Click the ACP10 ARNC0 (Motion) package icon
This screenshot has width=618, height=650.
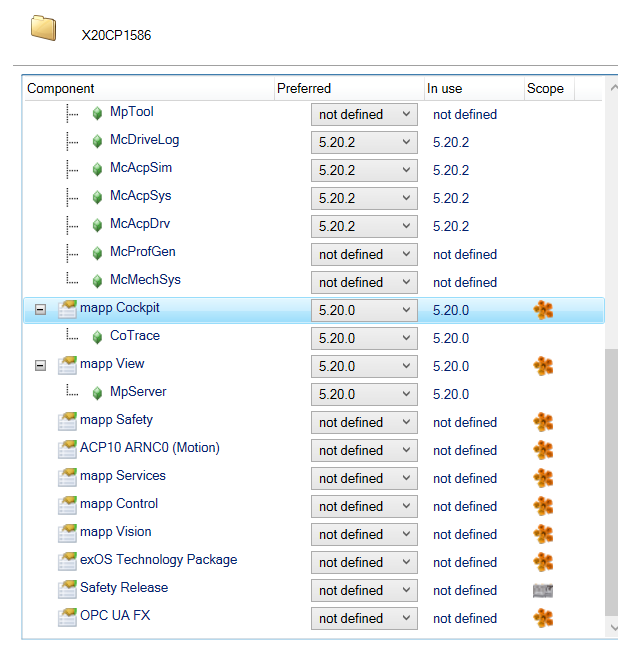[67, 449]
